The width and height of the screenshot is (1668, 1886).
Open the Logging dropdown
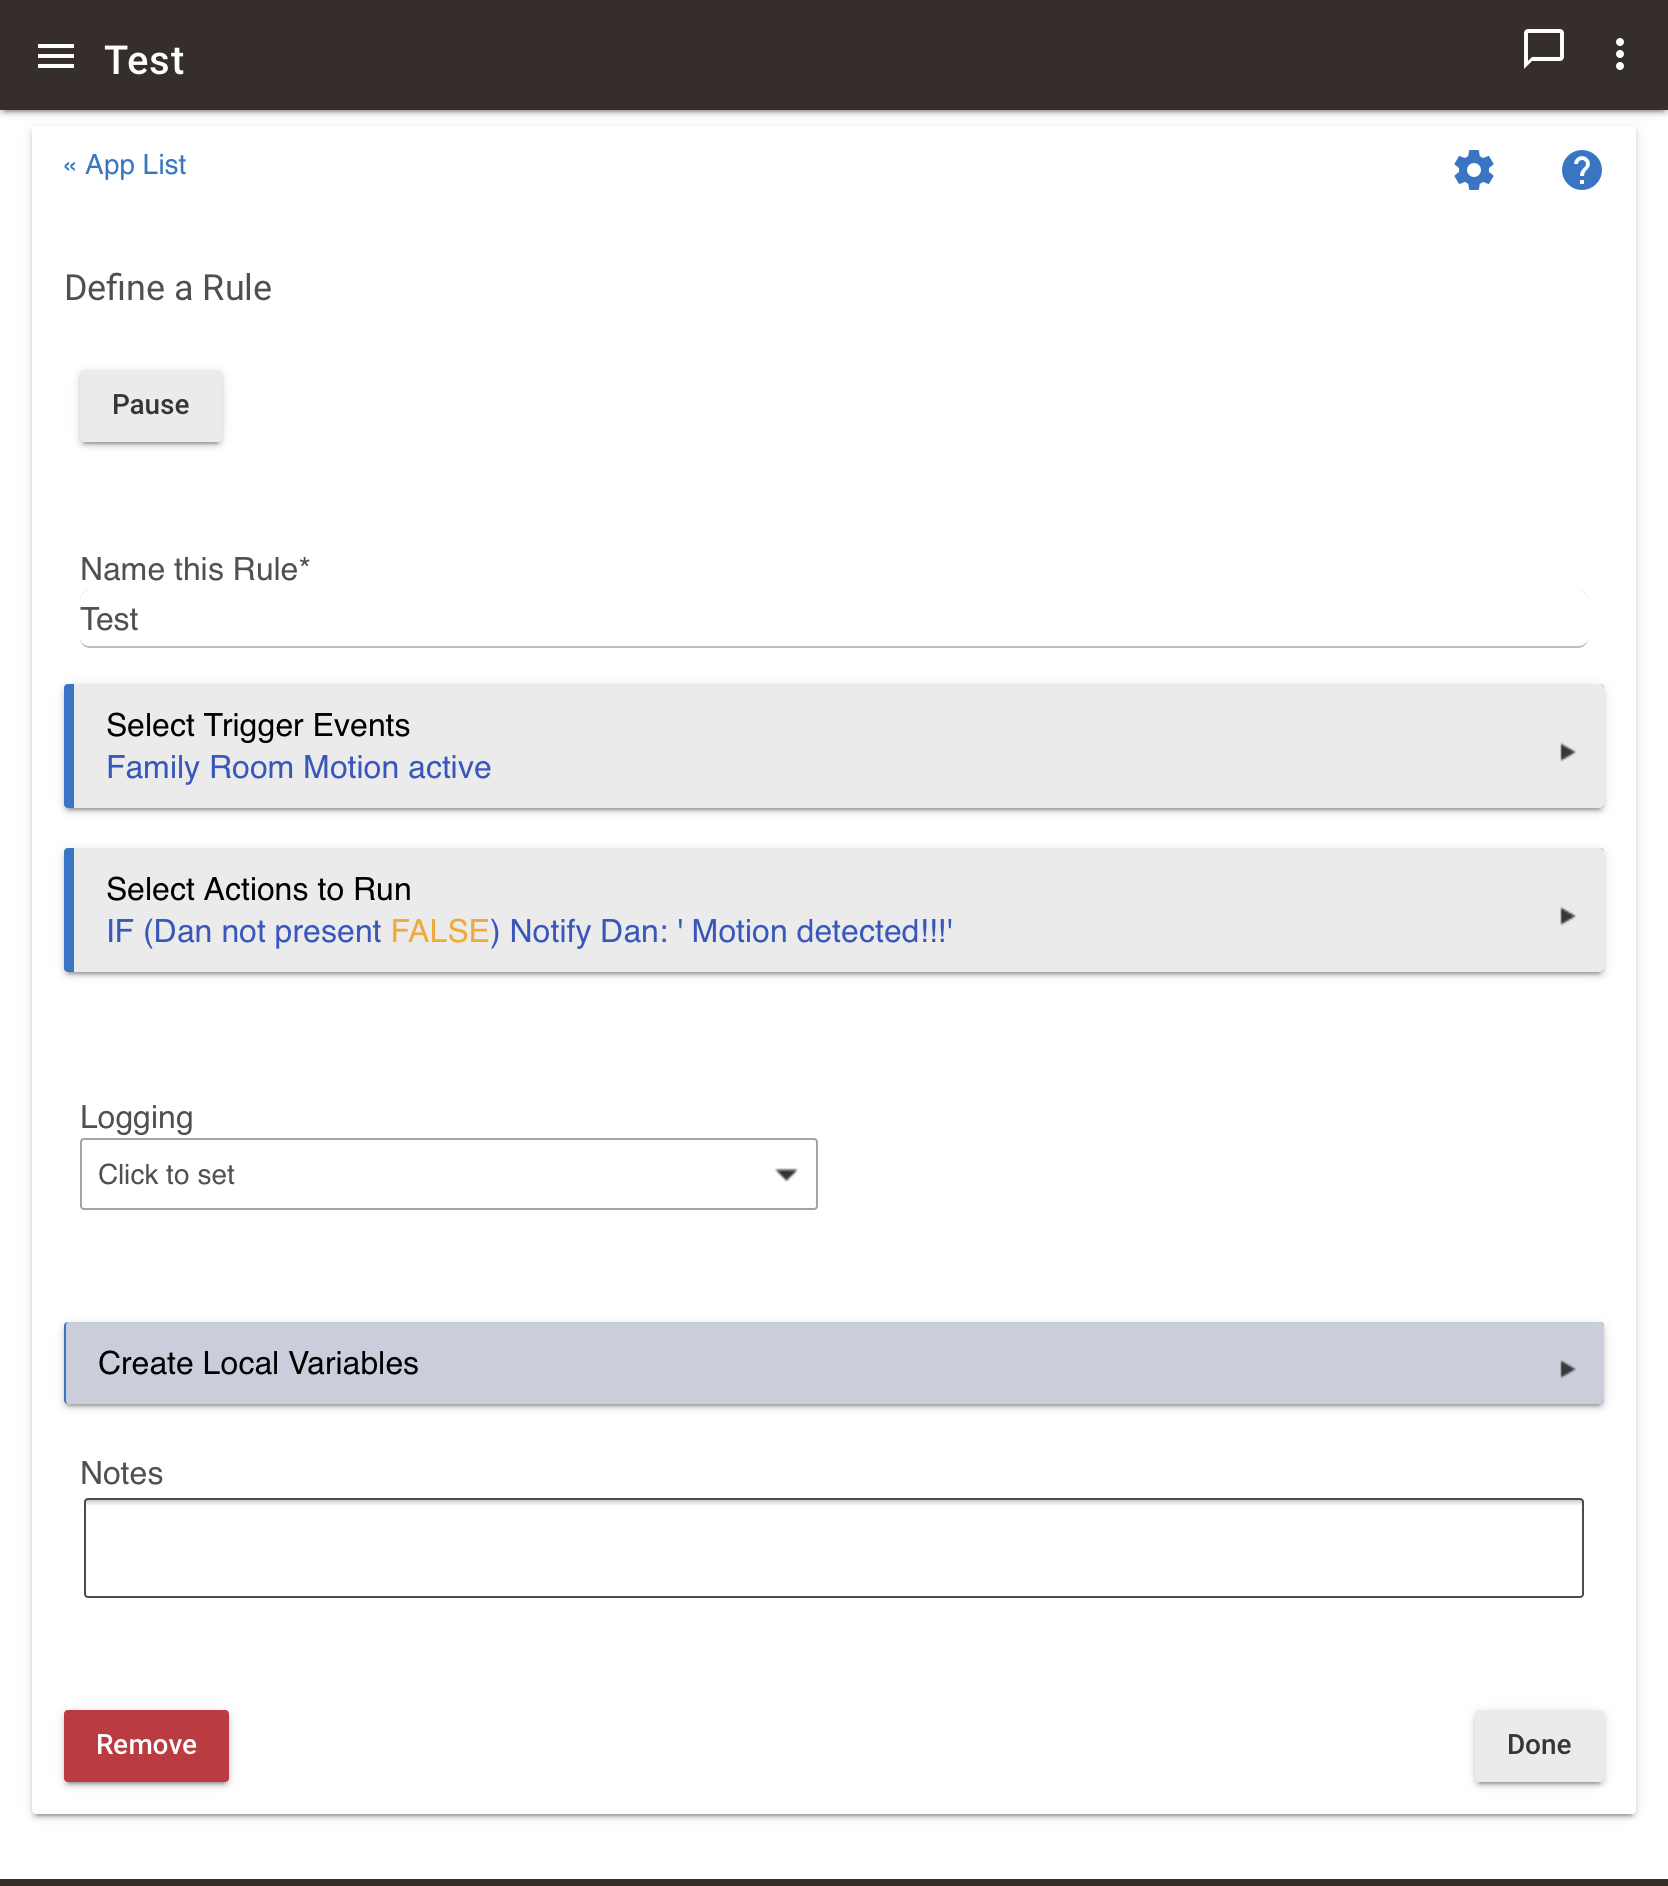449,1174
